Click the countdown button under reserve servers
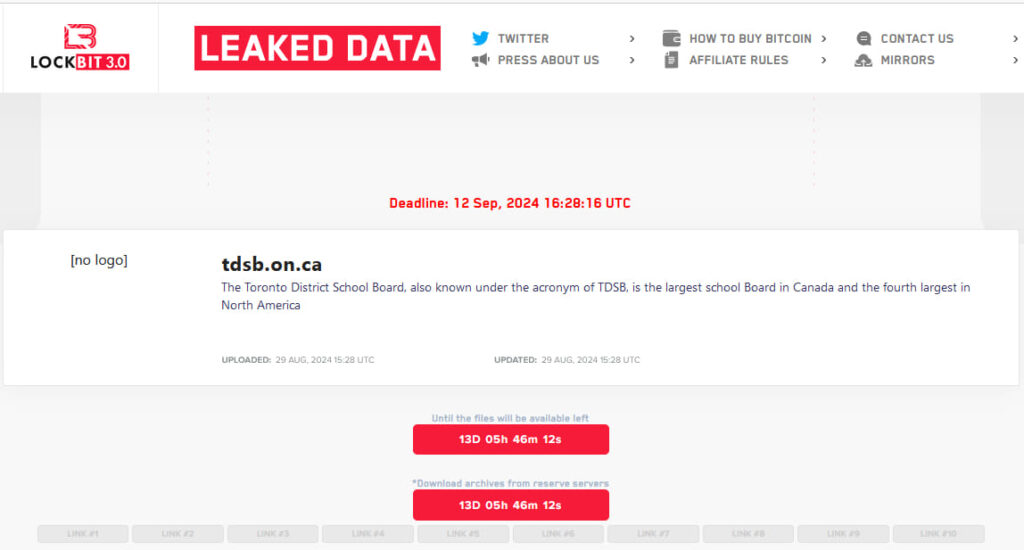1024x550 pixels. pyautogui.click(x=511, y=505)
